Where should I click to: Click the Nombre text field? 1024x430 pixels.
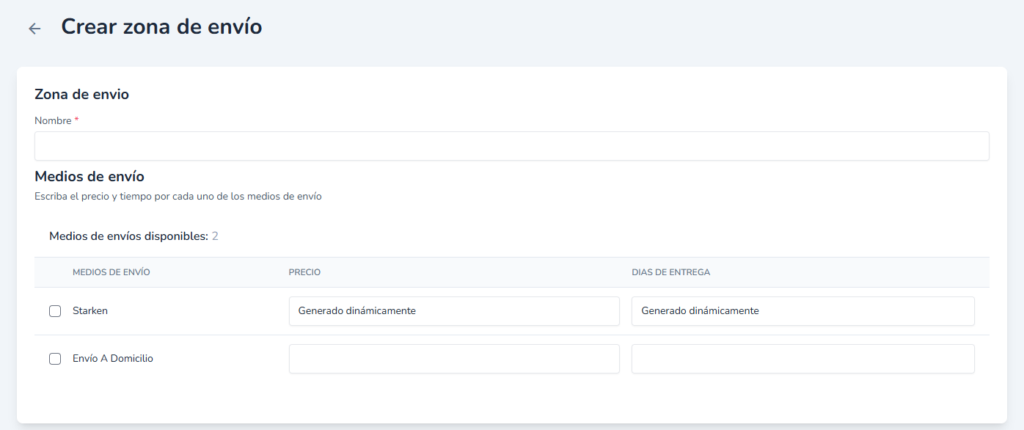click(511, 146)
